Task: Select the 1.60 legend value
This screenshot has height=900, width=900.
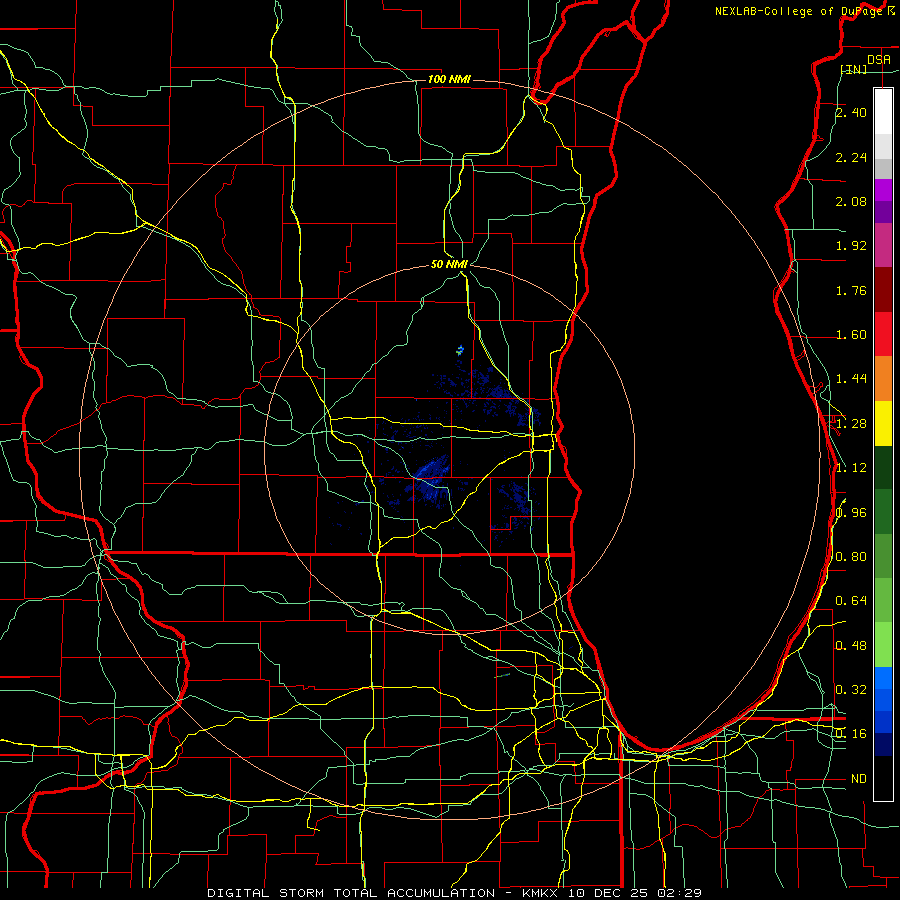Action: point(851,335)
